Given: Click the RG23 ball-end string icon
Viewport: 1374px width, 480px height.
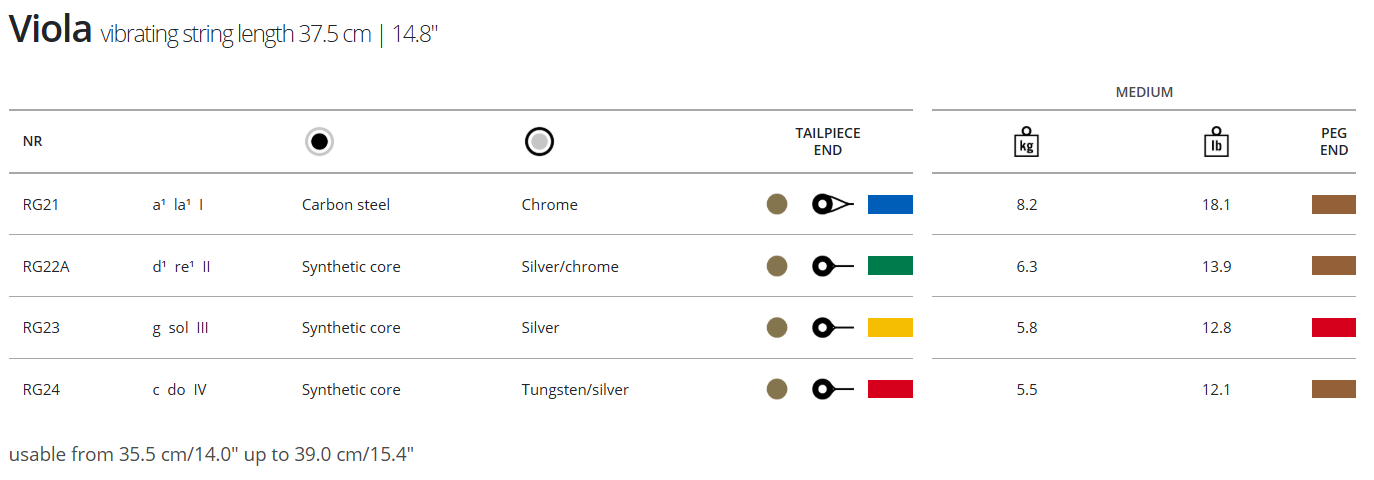Looking at the screenshot, I should pyautogui.click(x=832, y=327).
